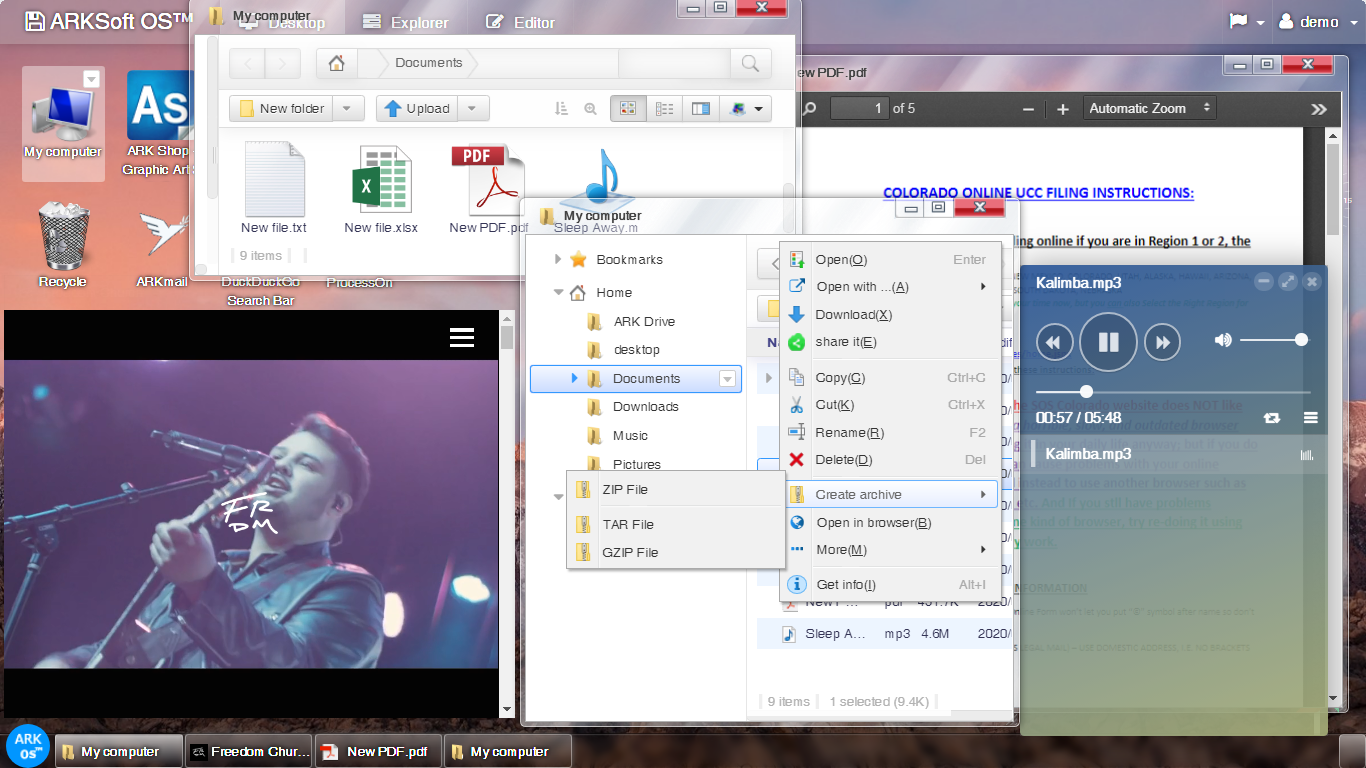
Task: Open COLORADO ONLINE UCC FILING INSTRUCTIONS link
Action: click(1038, 193)
